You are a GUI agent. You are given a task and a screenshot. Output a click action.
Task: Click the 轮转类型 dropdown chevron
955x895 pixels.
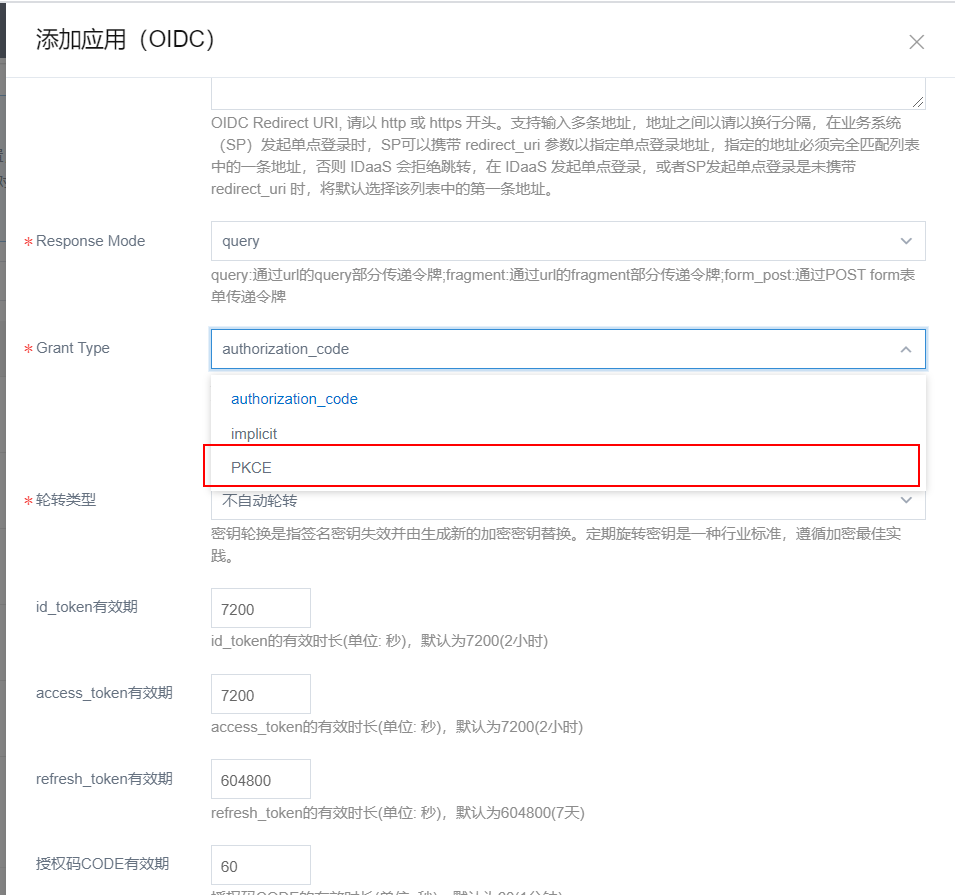(x=906, y=500)
